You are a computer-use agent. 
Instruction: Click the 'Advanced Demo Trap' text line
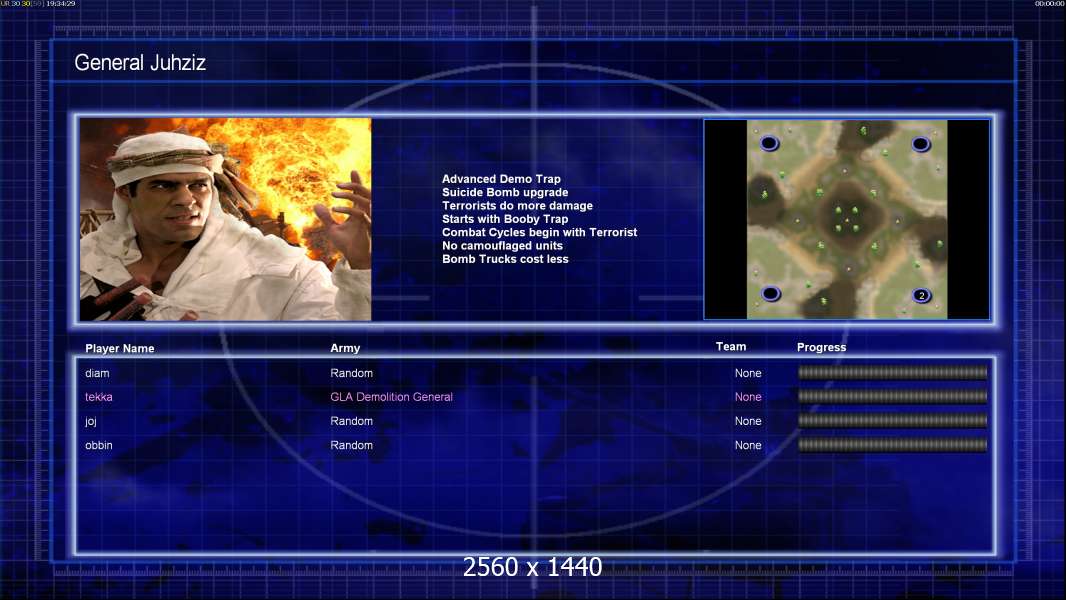click(501, 179)
